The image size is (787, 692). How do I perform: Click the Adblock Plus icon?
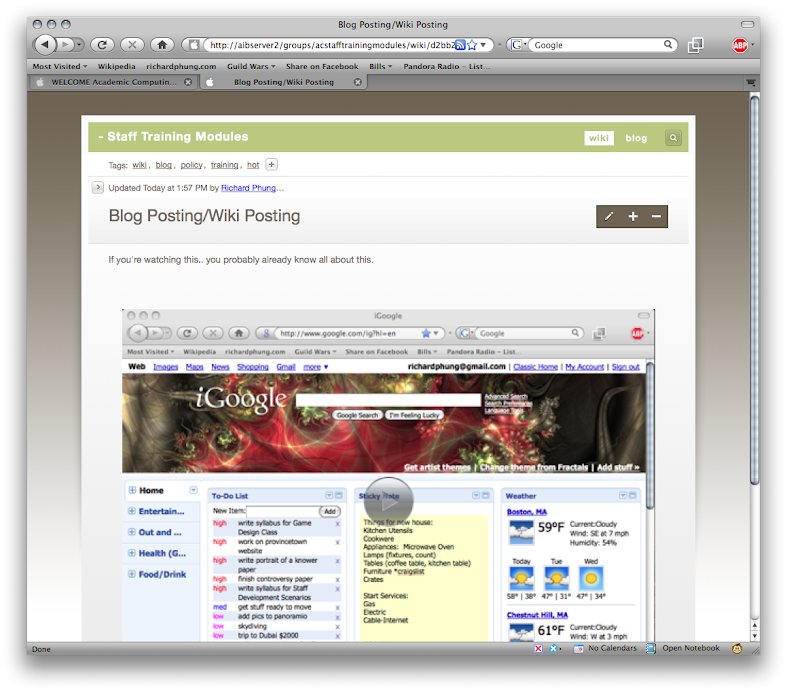[x=740, y=45]
